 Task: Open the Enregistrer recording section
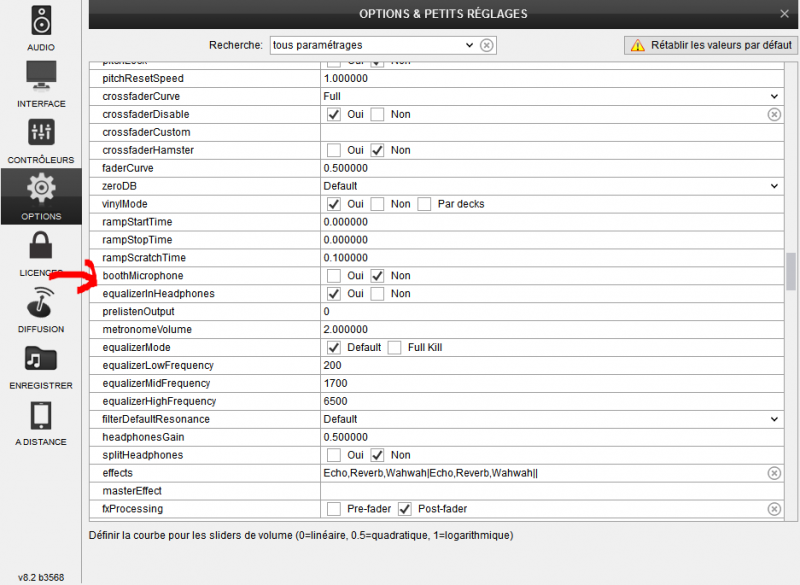(41, 365)
